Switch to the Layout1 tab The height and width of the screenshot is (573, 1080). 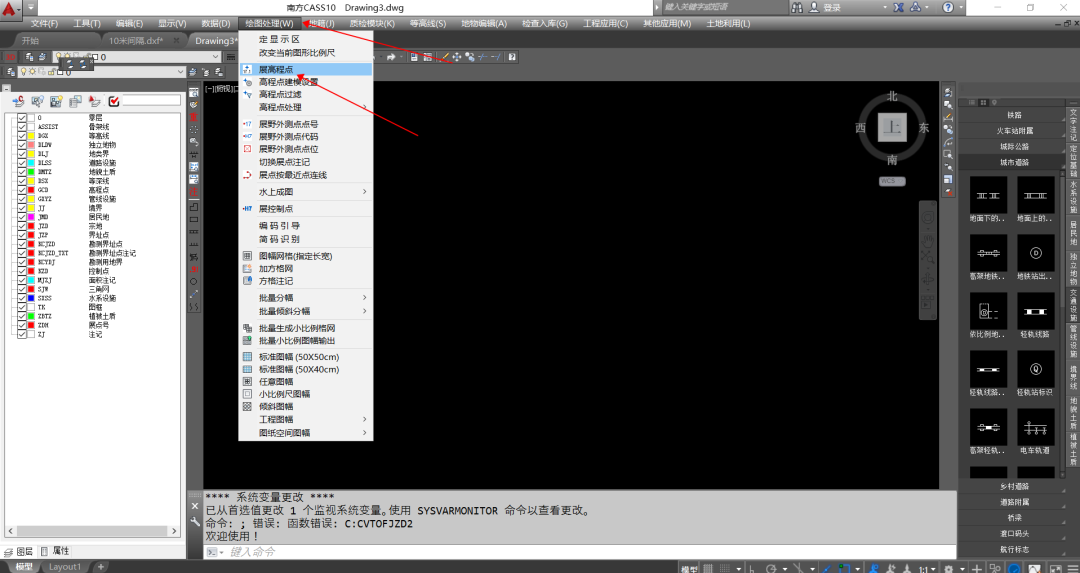tap(65, 567)
